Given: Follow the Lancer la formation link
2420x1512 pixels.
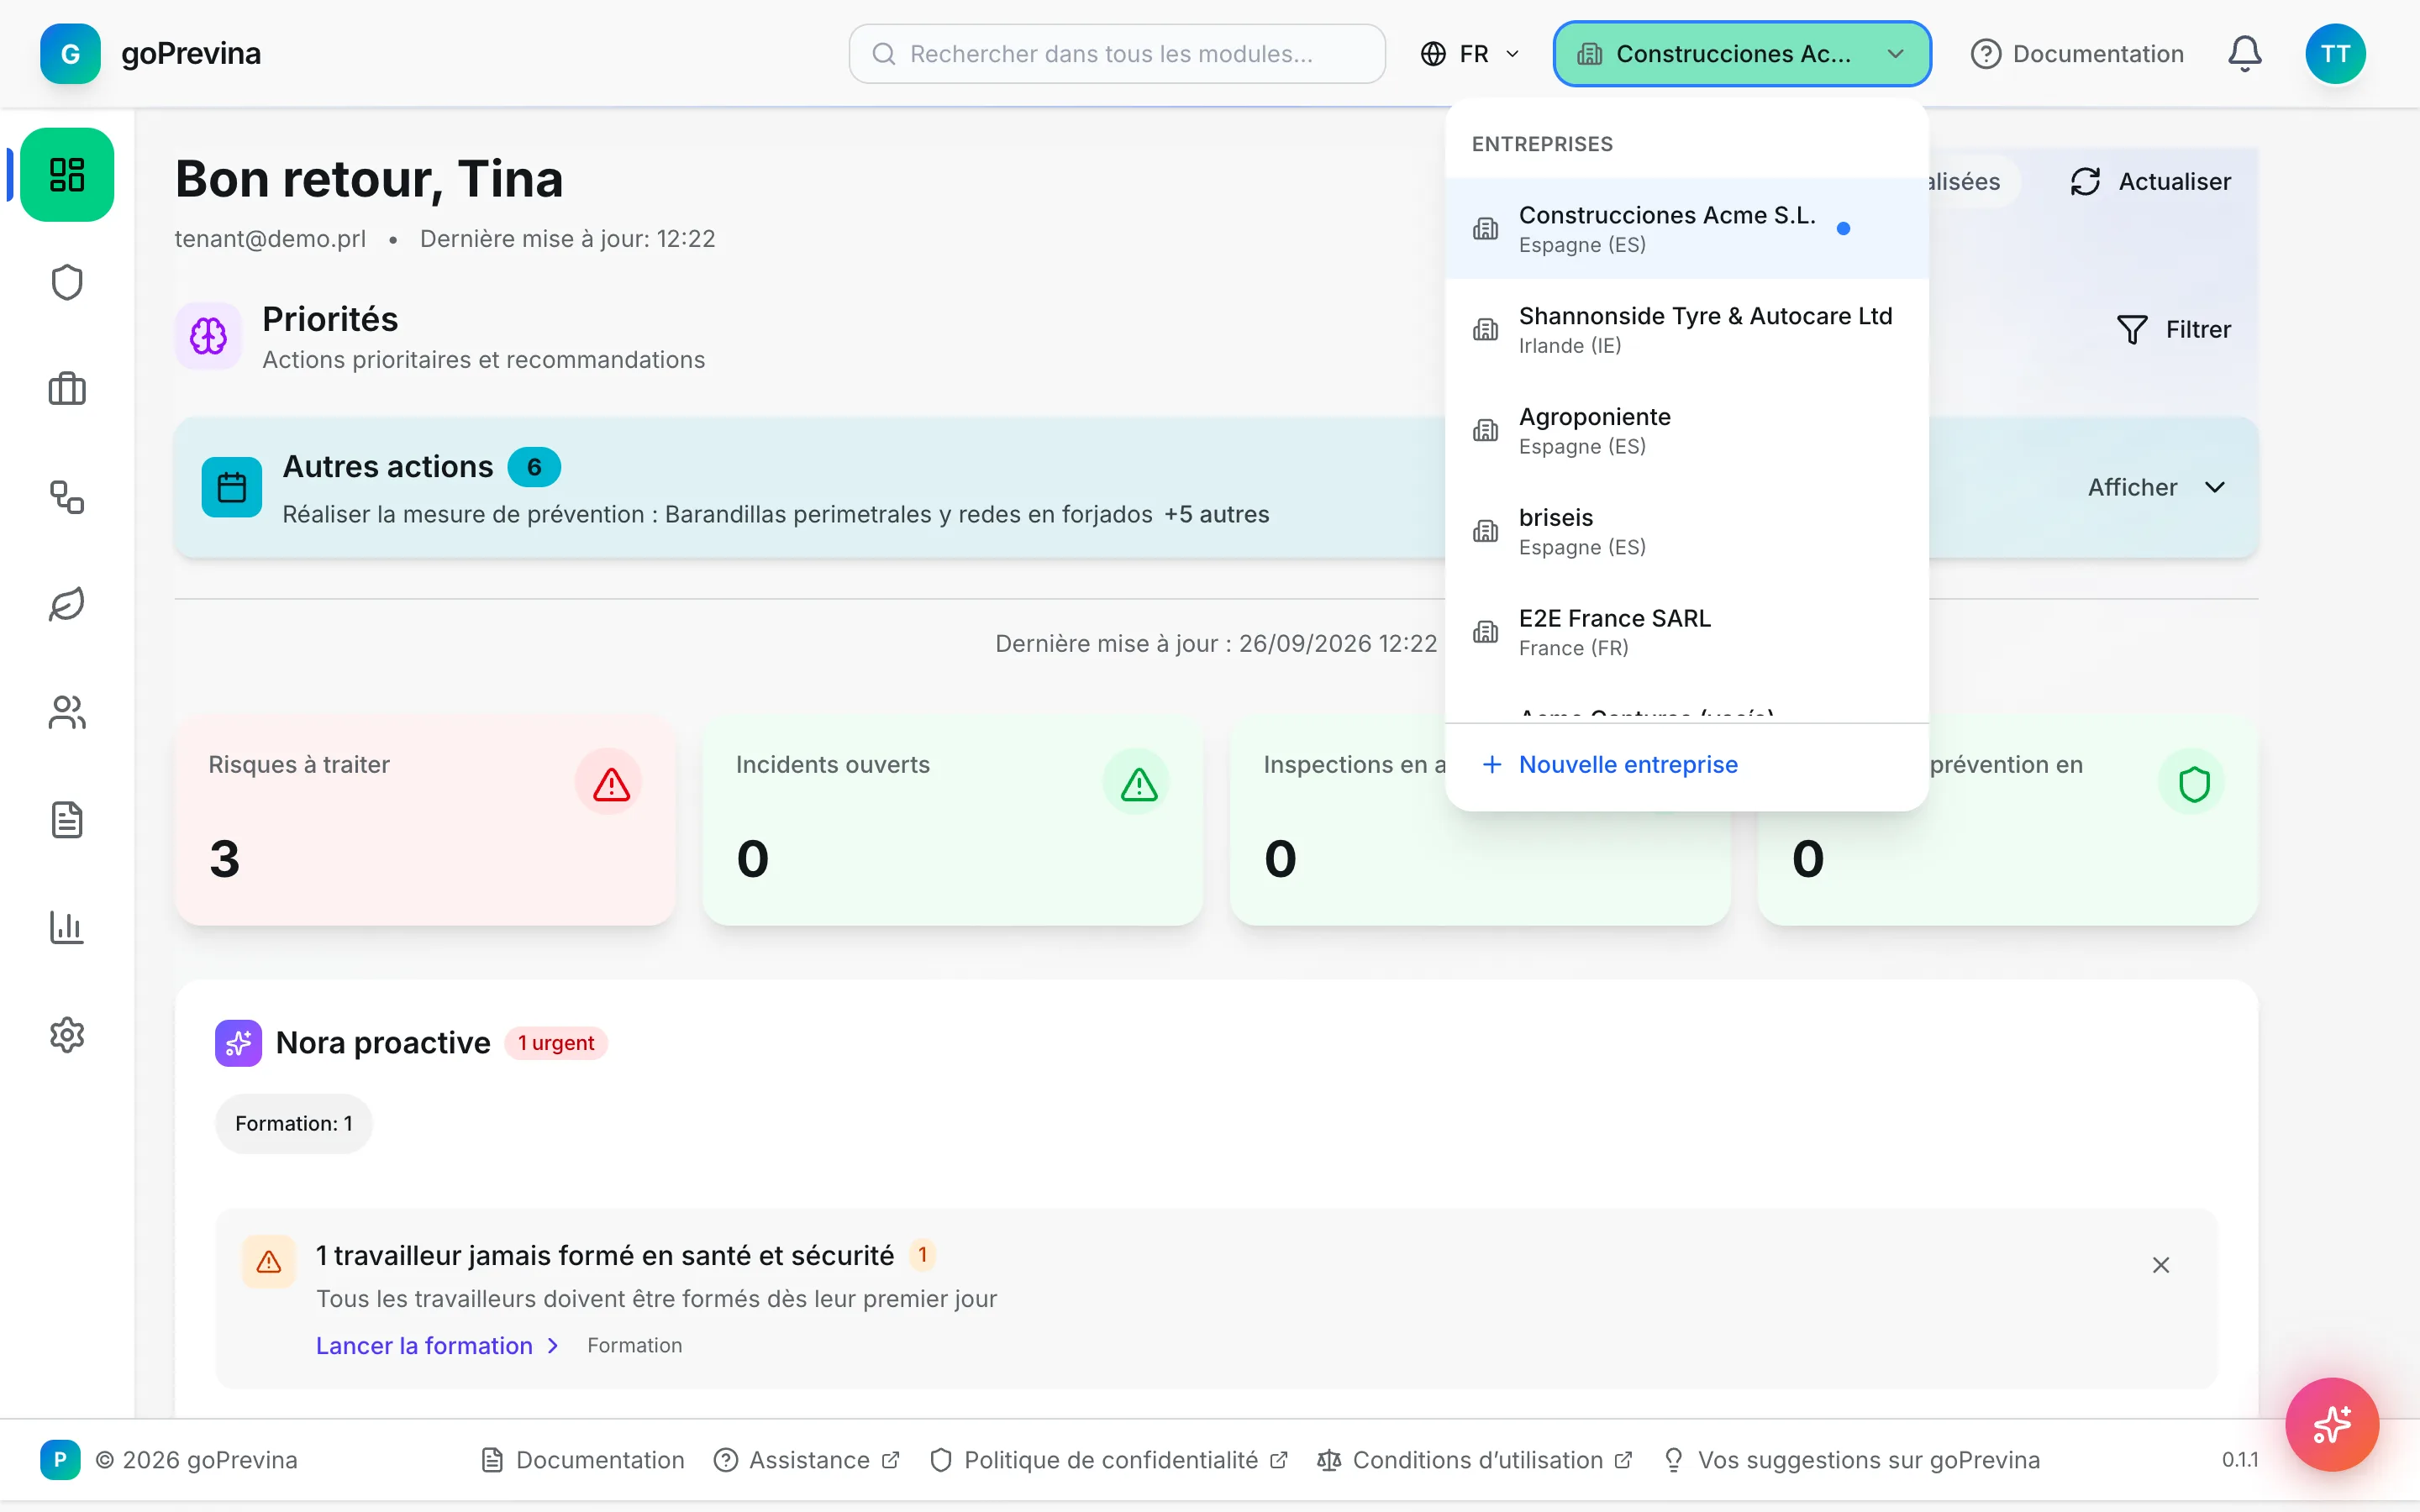Looking at the screenshot, I should tap(437, 1346).
